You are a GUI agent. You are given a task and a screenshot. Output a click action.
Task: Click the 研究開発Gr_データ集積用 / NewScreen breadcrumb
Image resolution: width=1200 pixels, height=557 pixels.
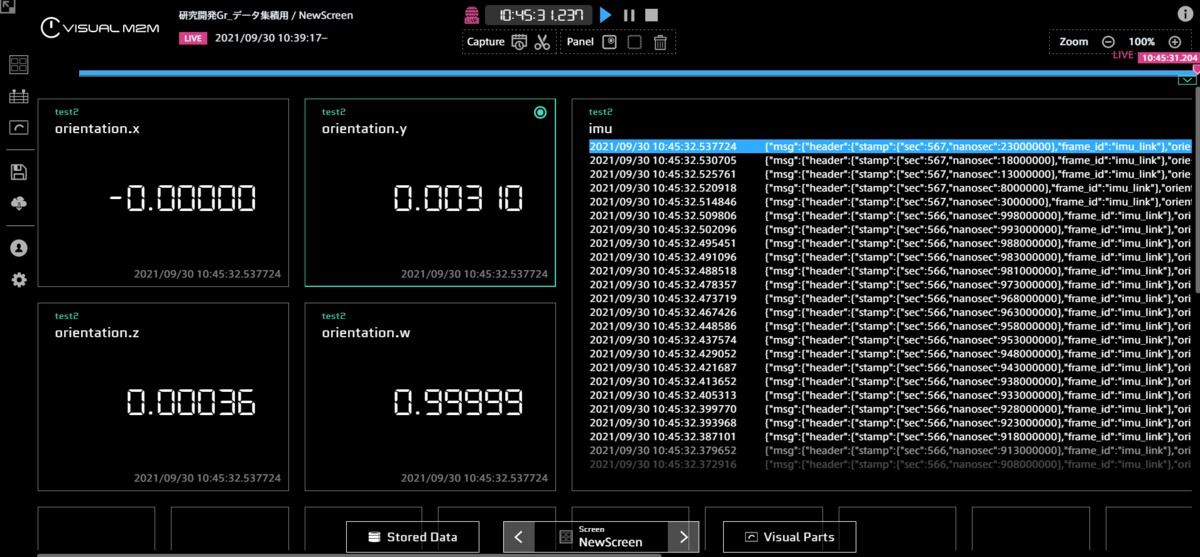coord(265,16)
